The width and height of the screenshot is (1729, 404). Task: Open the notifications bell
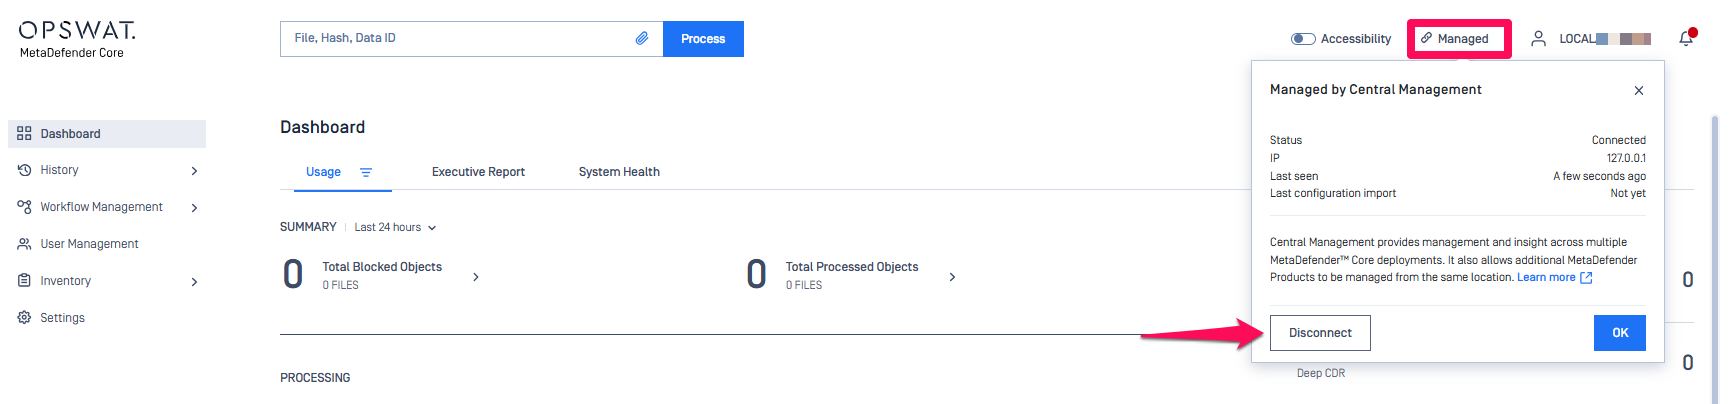pyautogui.click(x=1686, y=38)
